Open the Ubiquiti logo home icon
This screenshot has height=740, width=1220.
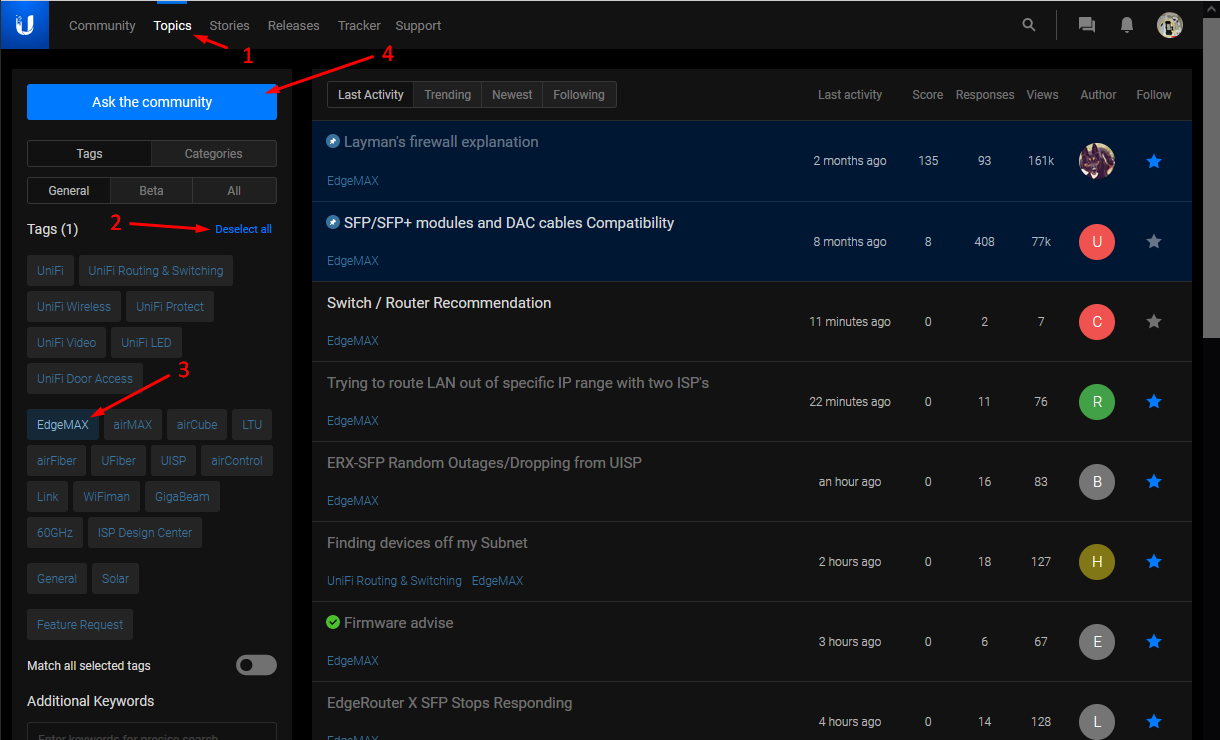[x=25, y=25]
